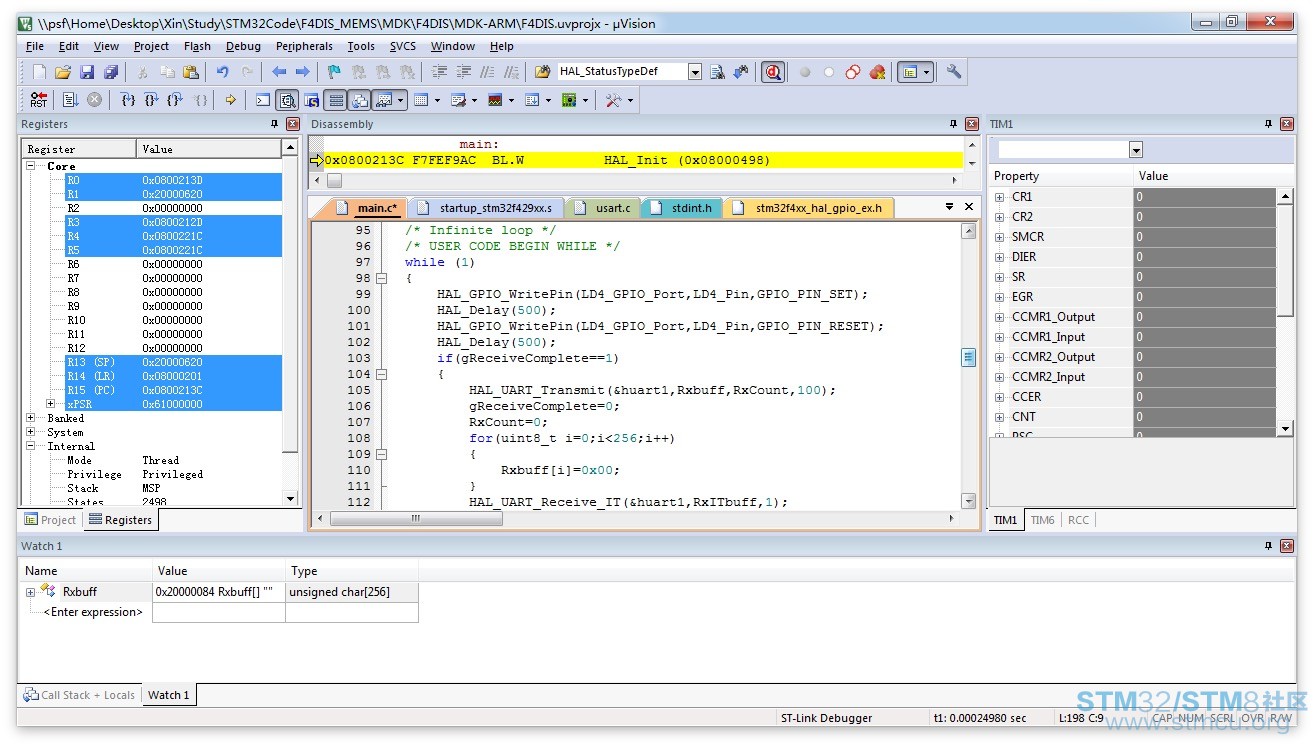The height and width of the screenshot is (747, 1314).
Task: Step over the current line
Action: click(151, 100)
